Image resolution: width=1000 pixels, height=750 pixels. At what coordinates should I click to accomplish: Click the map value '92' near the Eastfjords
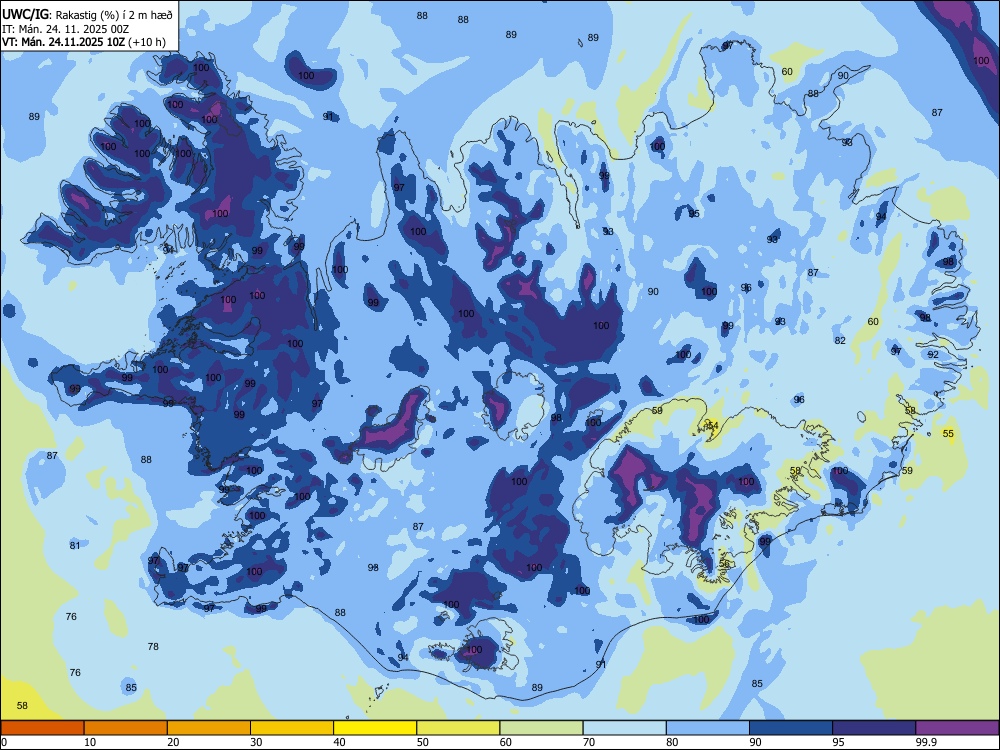(933, 354)
